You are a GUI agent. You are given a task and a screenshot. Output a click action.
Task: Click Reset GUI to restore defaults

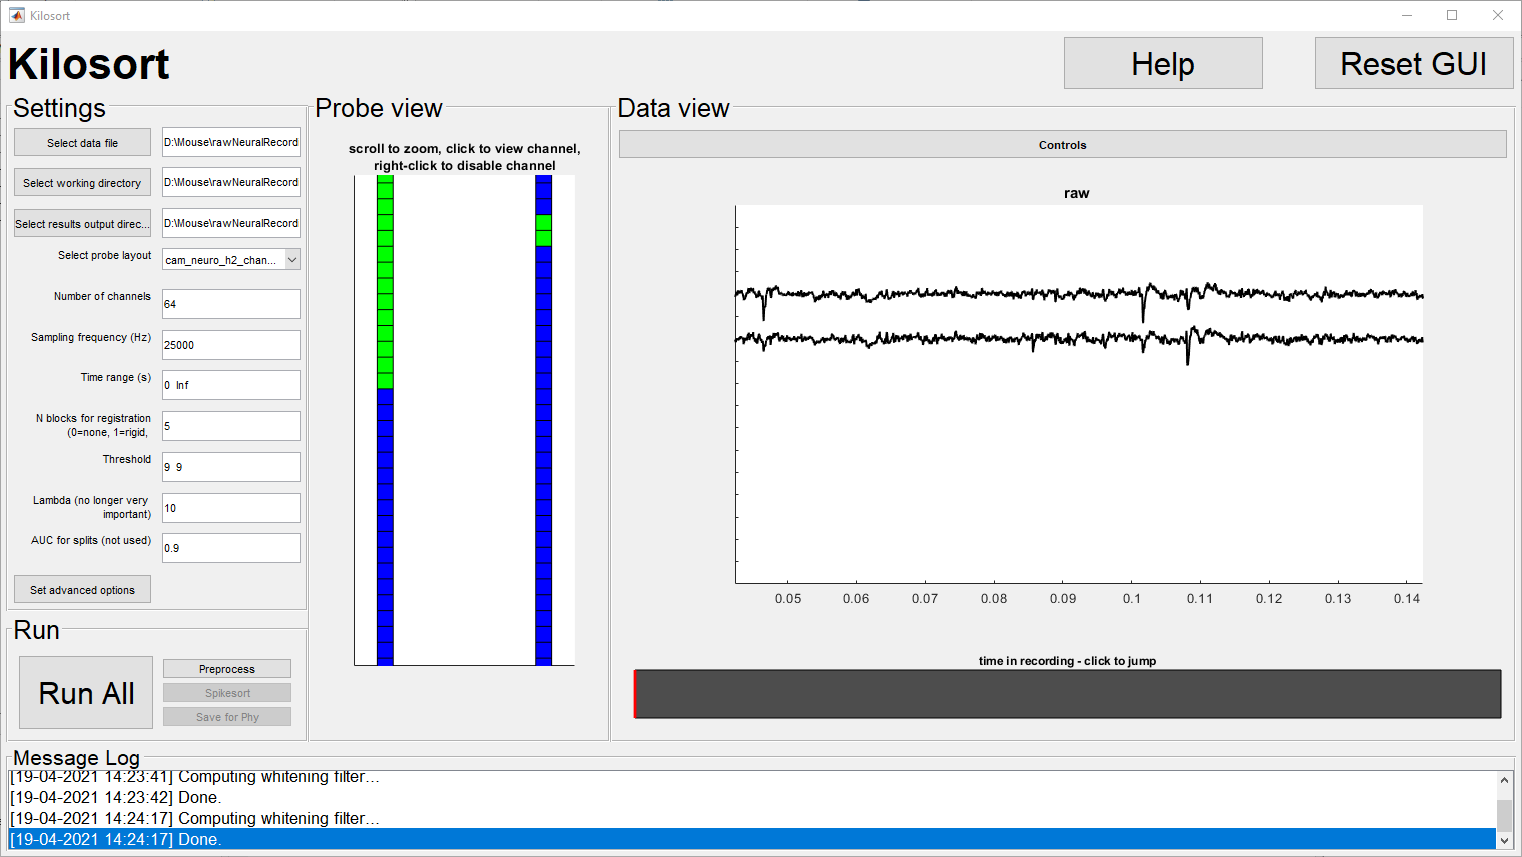point(1413,62)
